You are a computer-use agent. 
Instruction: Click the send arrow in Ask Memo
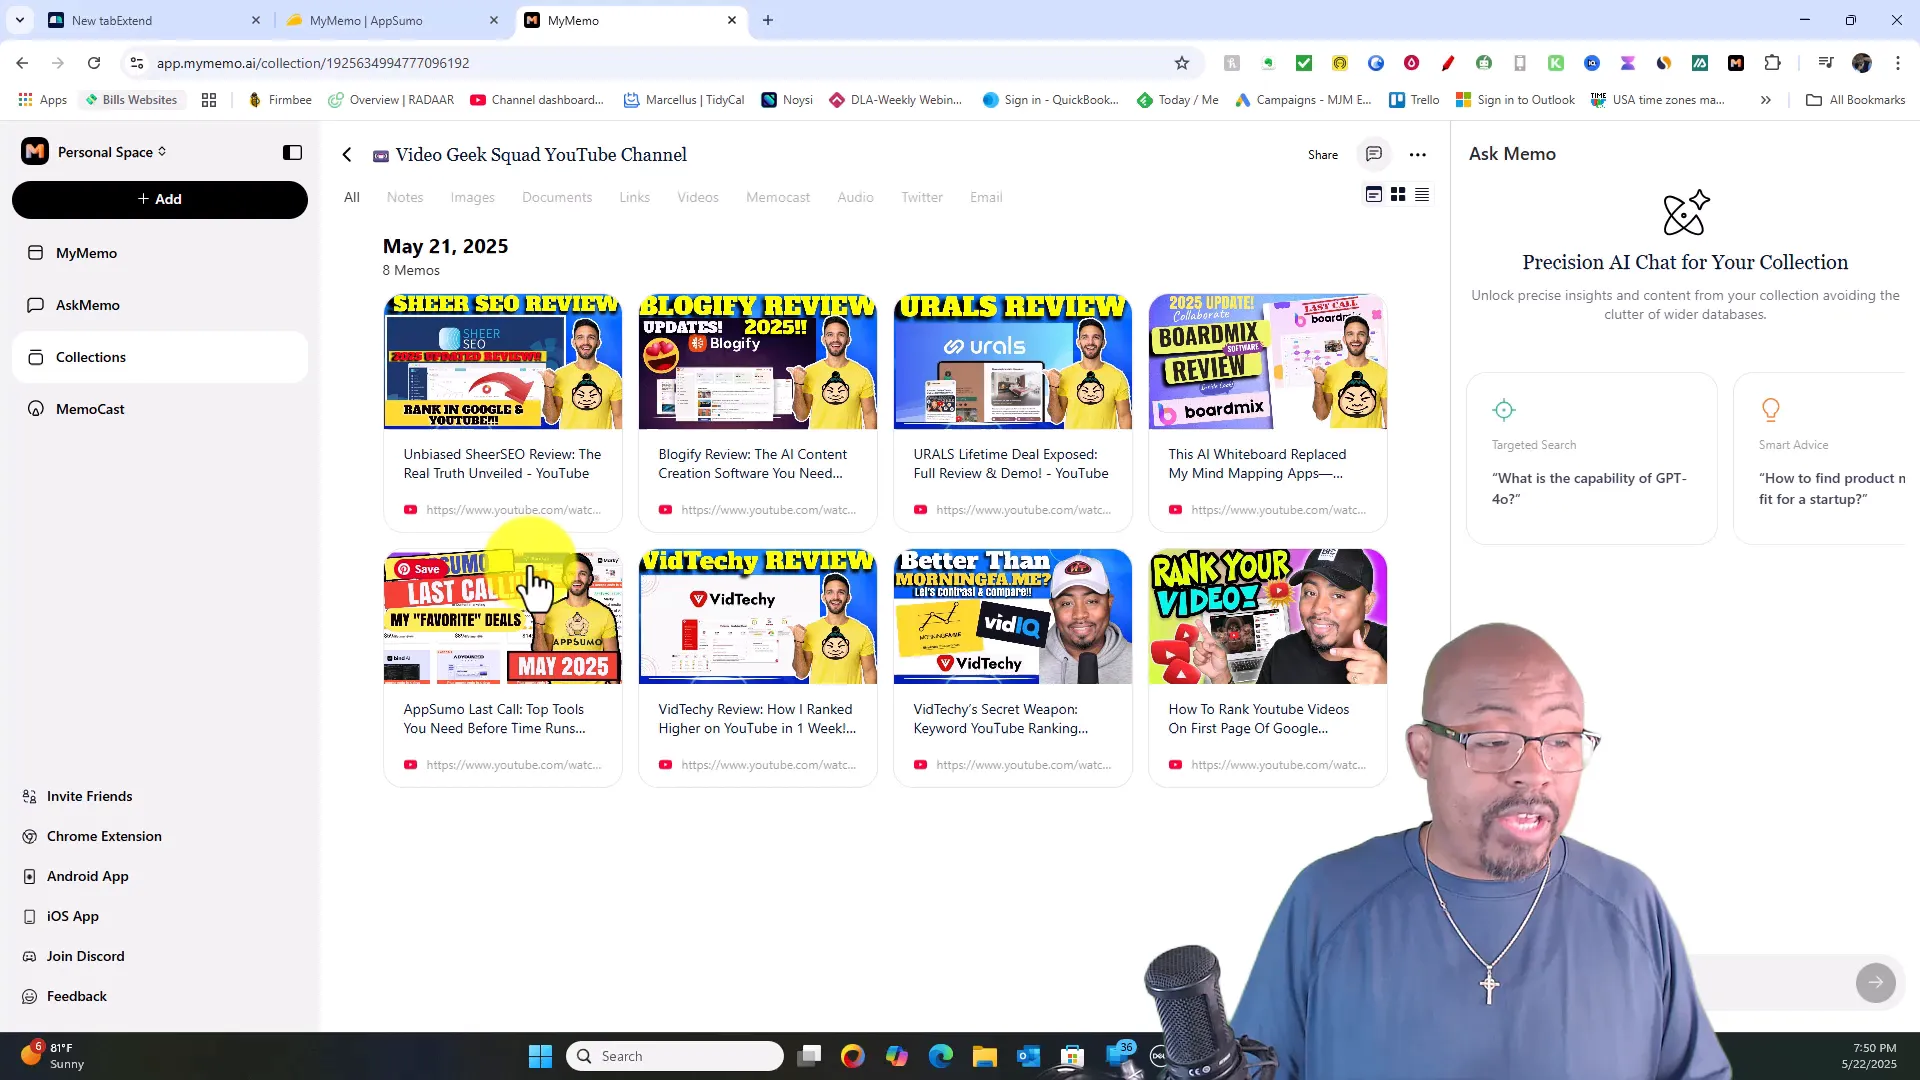coord(1876,982)
